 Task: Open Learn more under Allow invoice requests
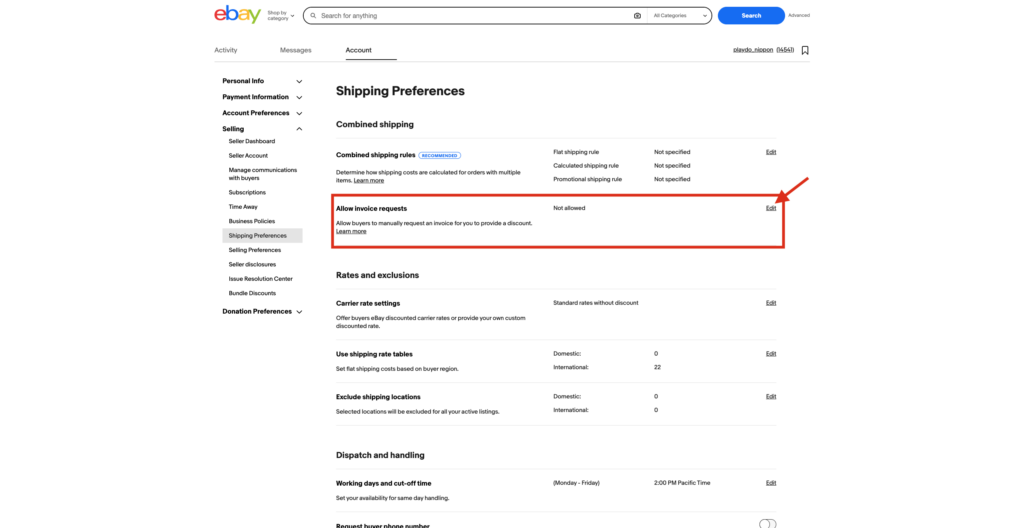pyautogui.click(x=351, y=231)
